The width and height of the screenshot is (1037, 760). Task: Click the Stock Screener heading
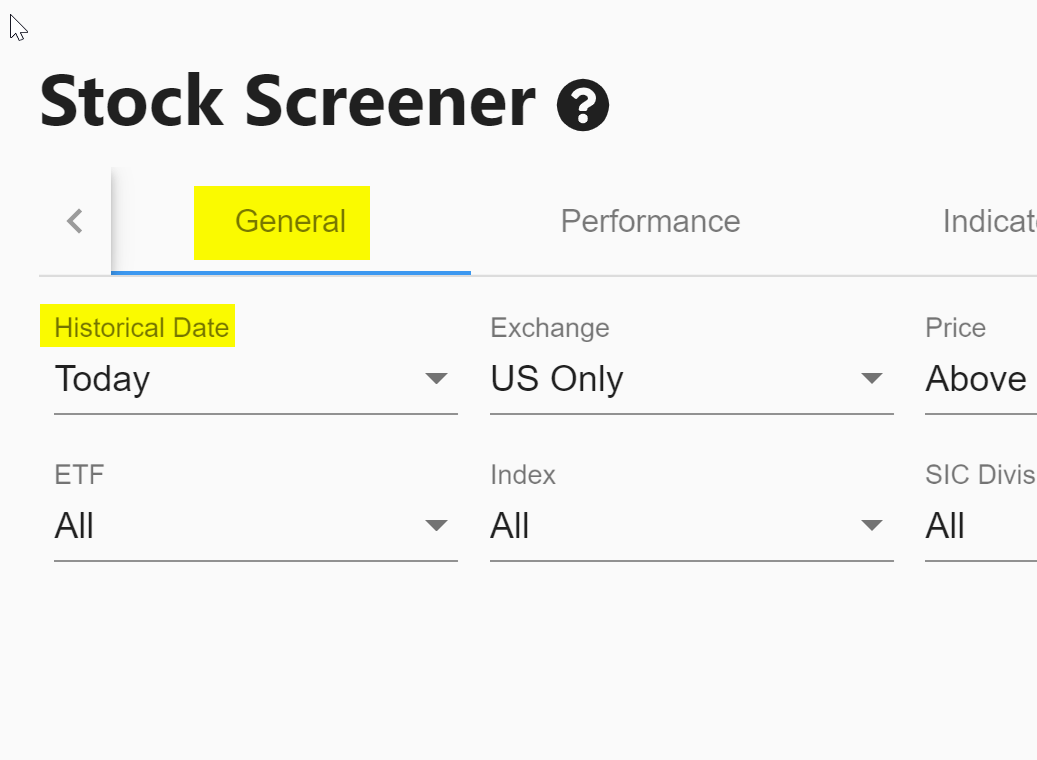pos(288,102)
